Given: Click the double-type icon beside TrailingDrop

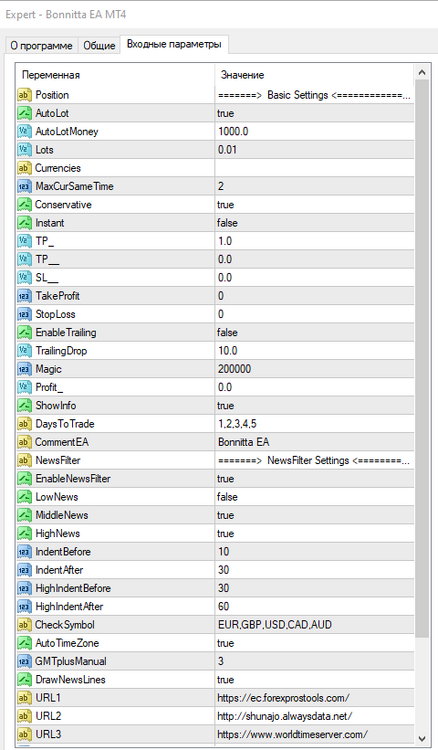Looking at the screenshot, I should [24, 351].
